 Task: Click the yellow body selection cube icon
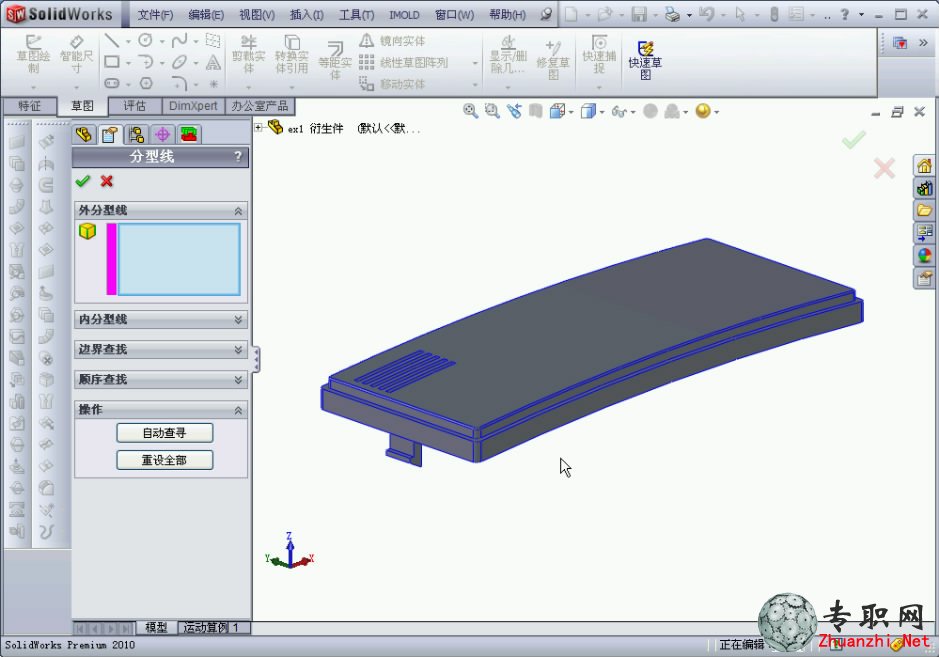(x=87, y=231)
